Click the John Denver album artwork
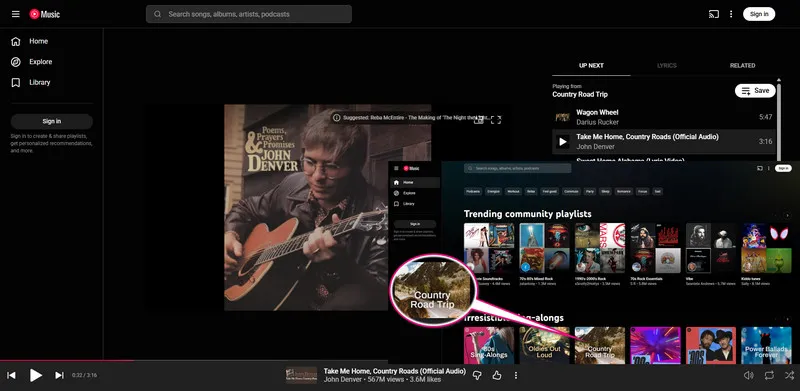800x391 pixels. coord(306,208)
